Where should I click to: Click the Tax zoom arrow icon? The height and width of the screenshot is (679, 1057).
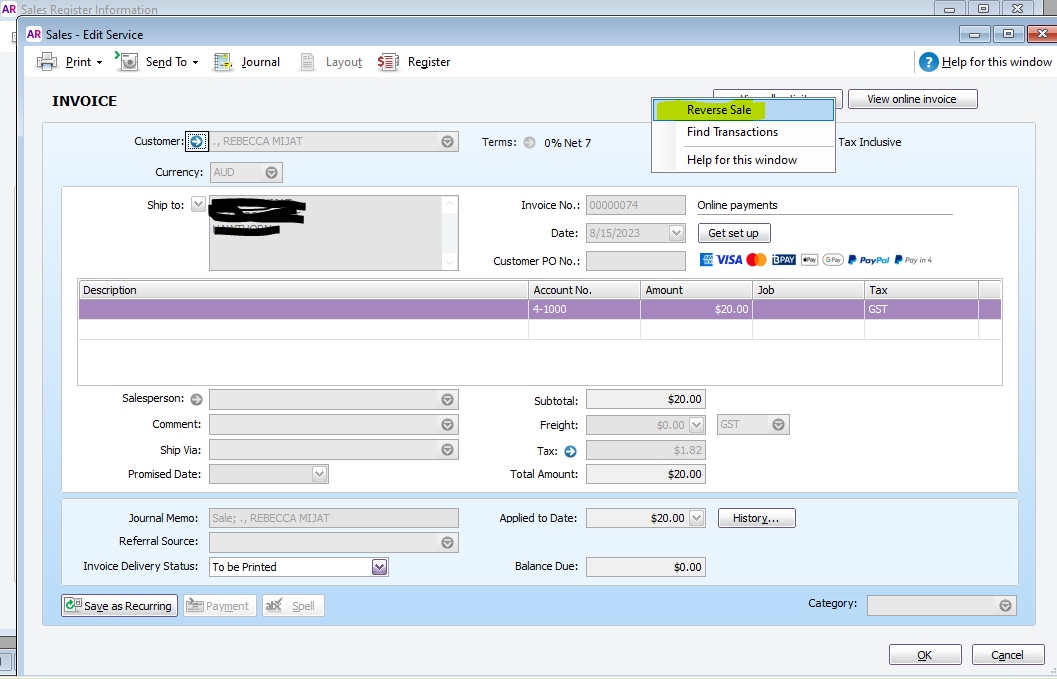click(x=571, y=451)
